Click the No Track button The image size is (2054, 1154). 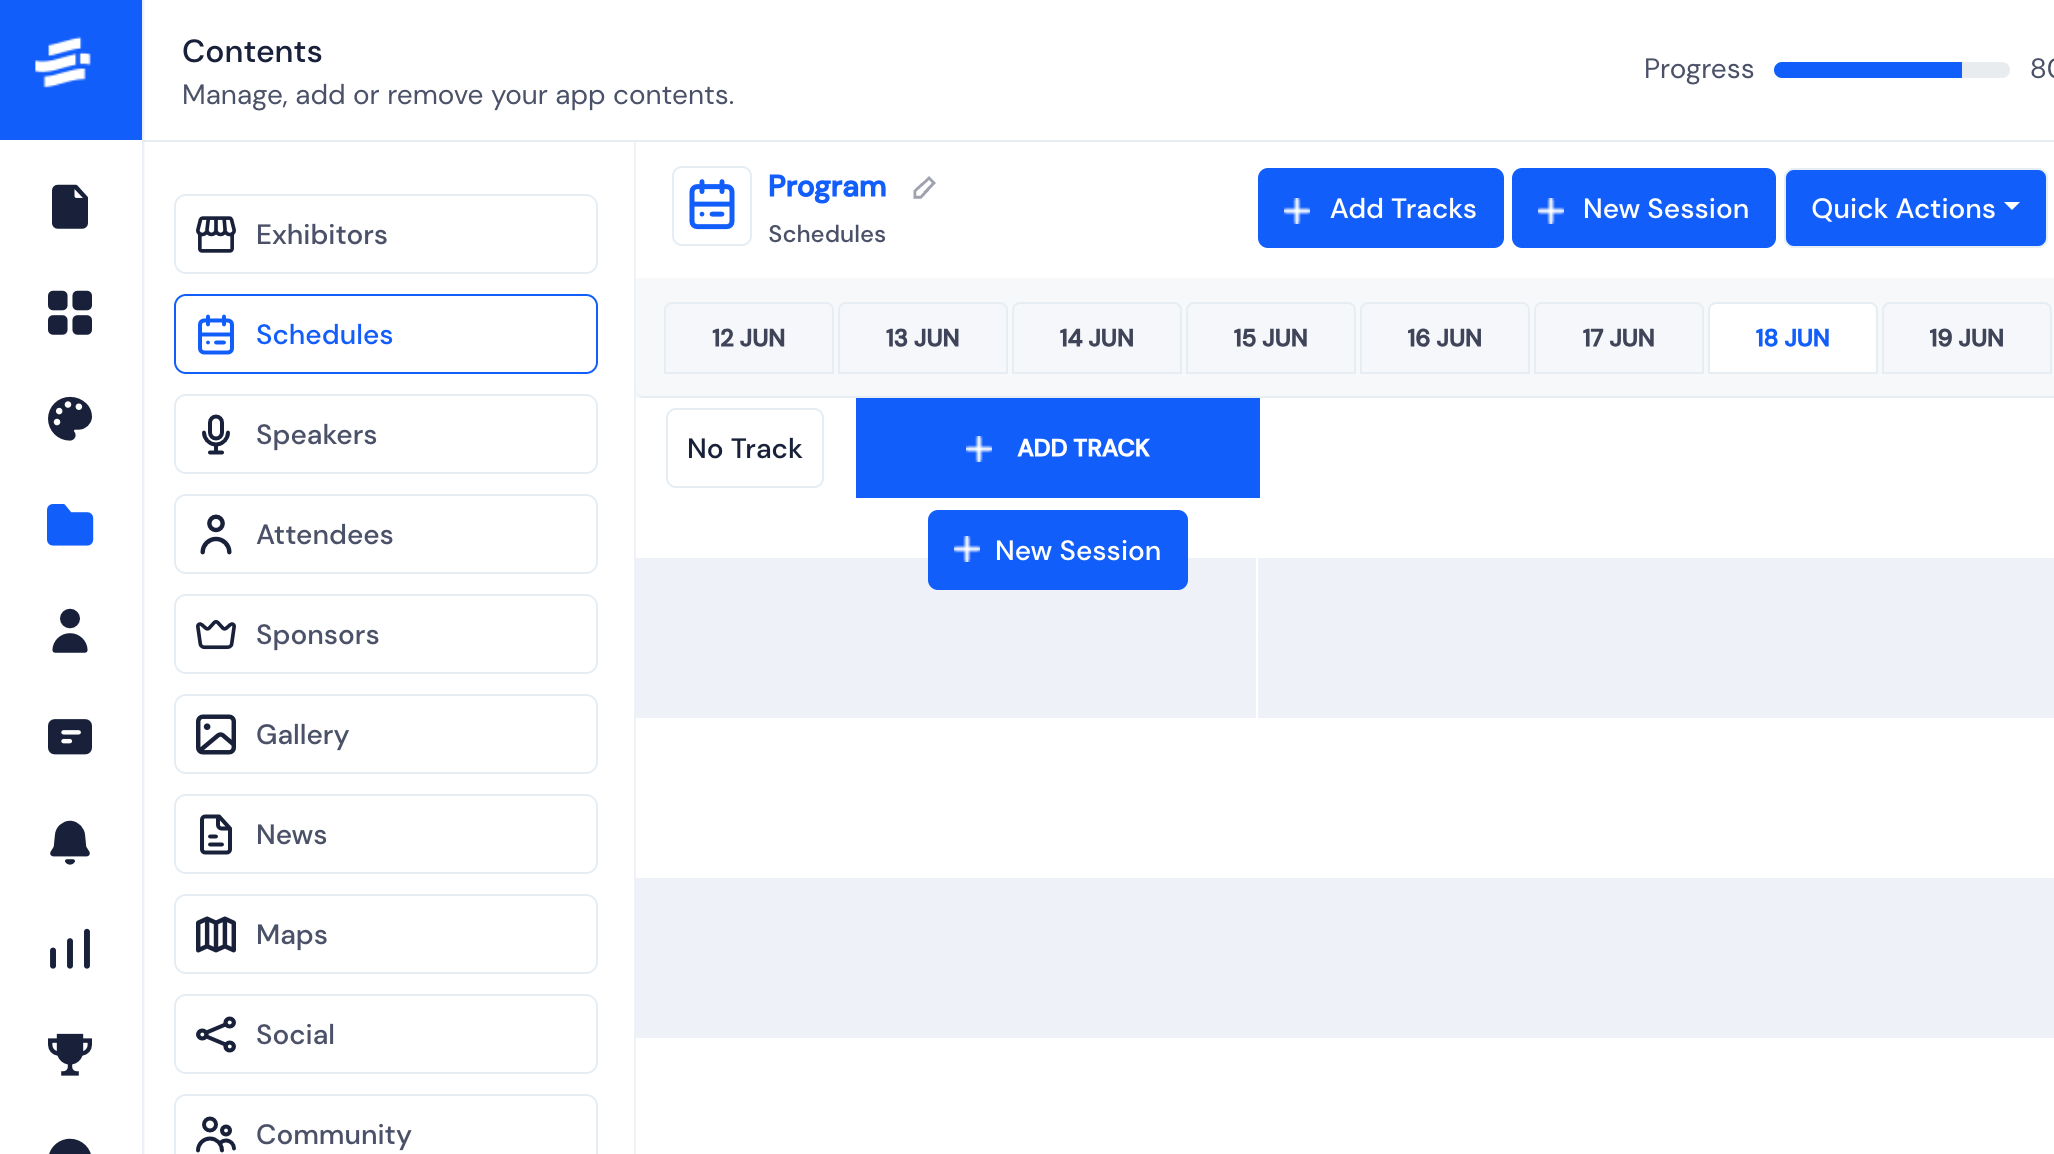point(743,447)
